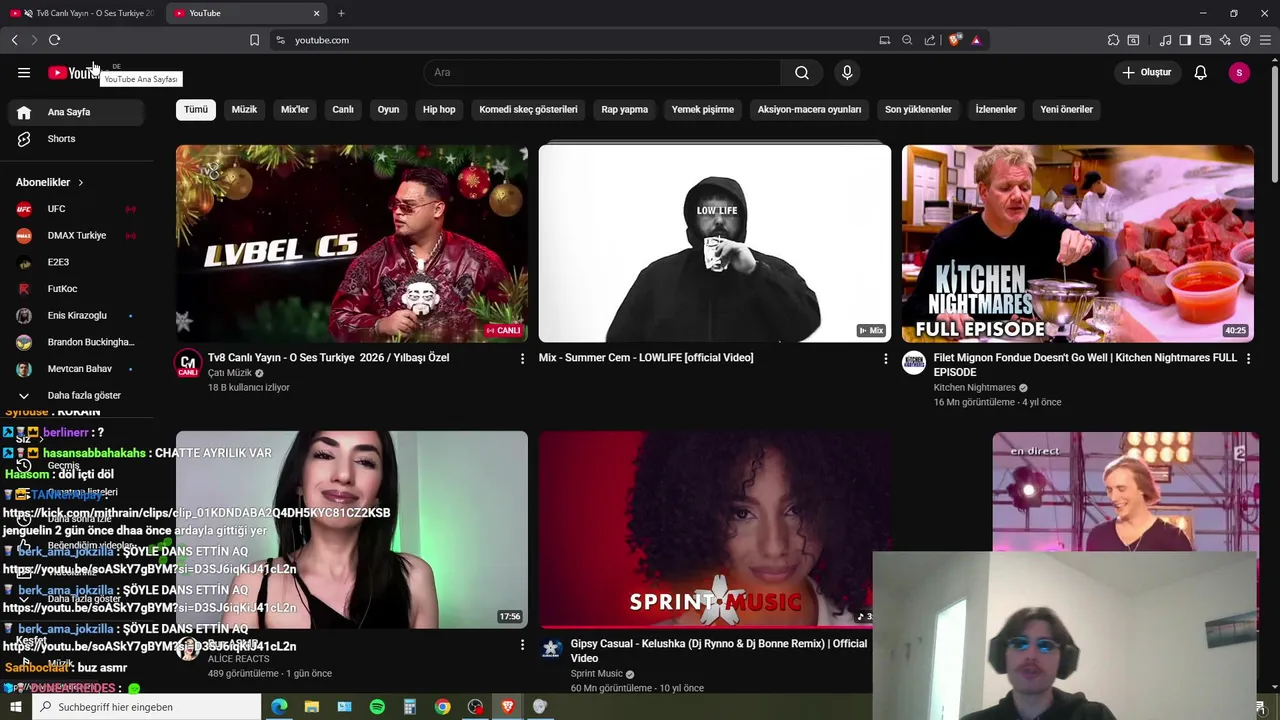Go to Ana Sayfa in the sidebar
This screenshot has width=1280, height=720.
point(78,112)
